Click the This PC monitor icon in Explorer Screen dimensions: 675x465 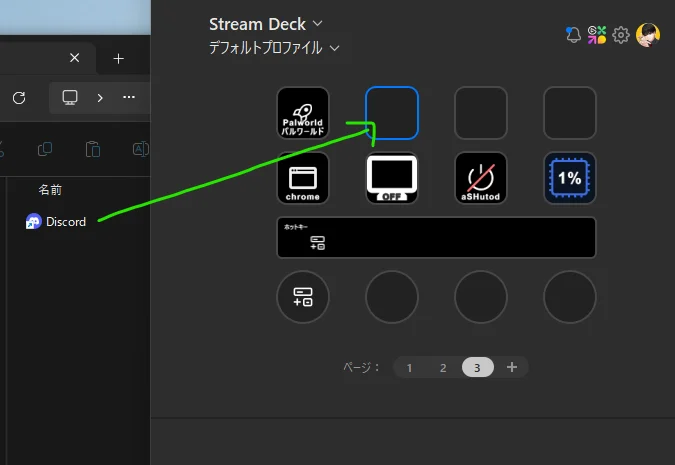click(70, 97)
